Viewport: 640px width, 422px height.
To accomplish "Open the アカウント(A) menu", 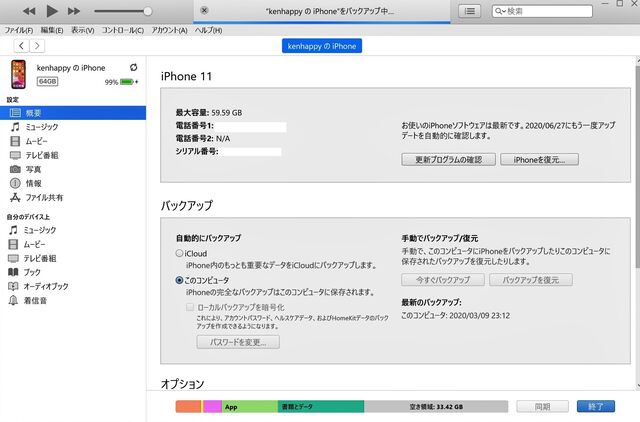I will (169, 30).
